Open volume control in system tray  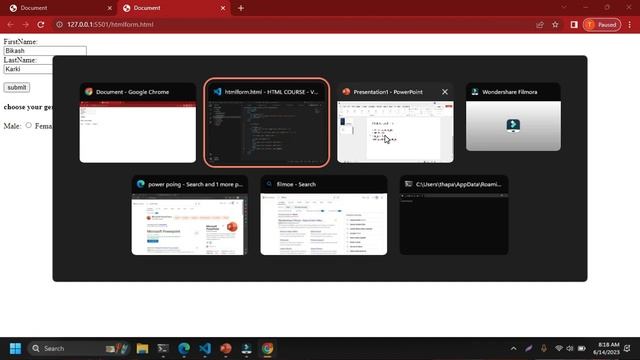[x=570, y=348]
